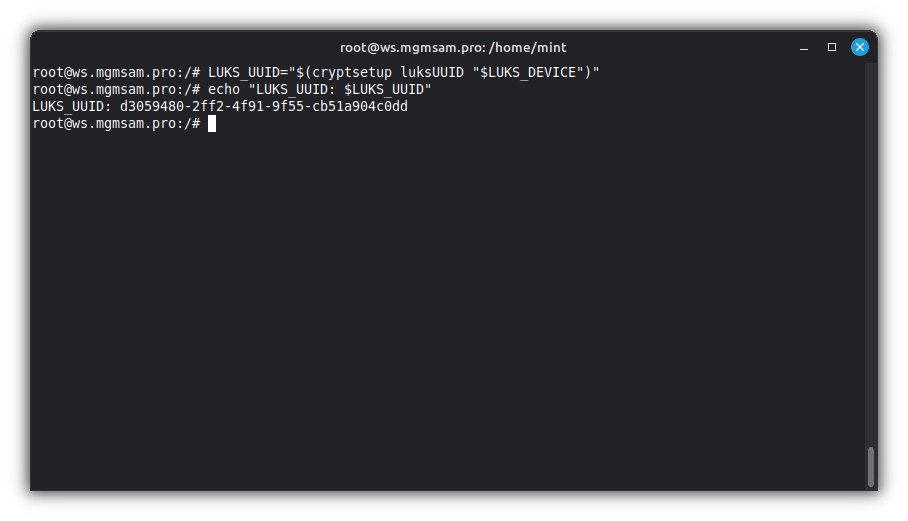This screenshot has width=908, height=521.
Task: Click the /home/mint path in title bar
Action: click(x=529, y=47)
